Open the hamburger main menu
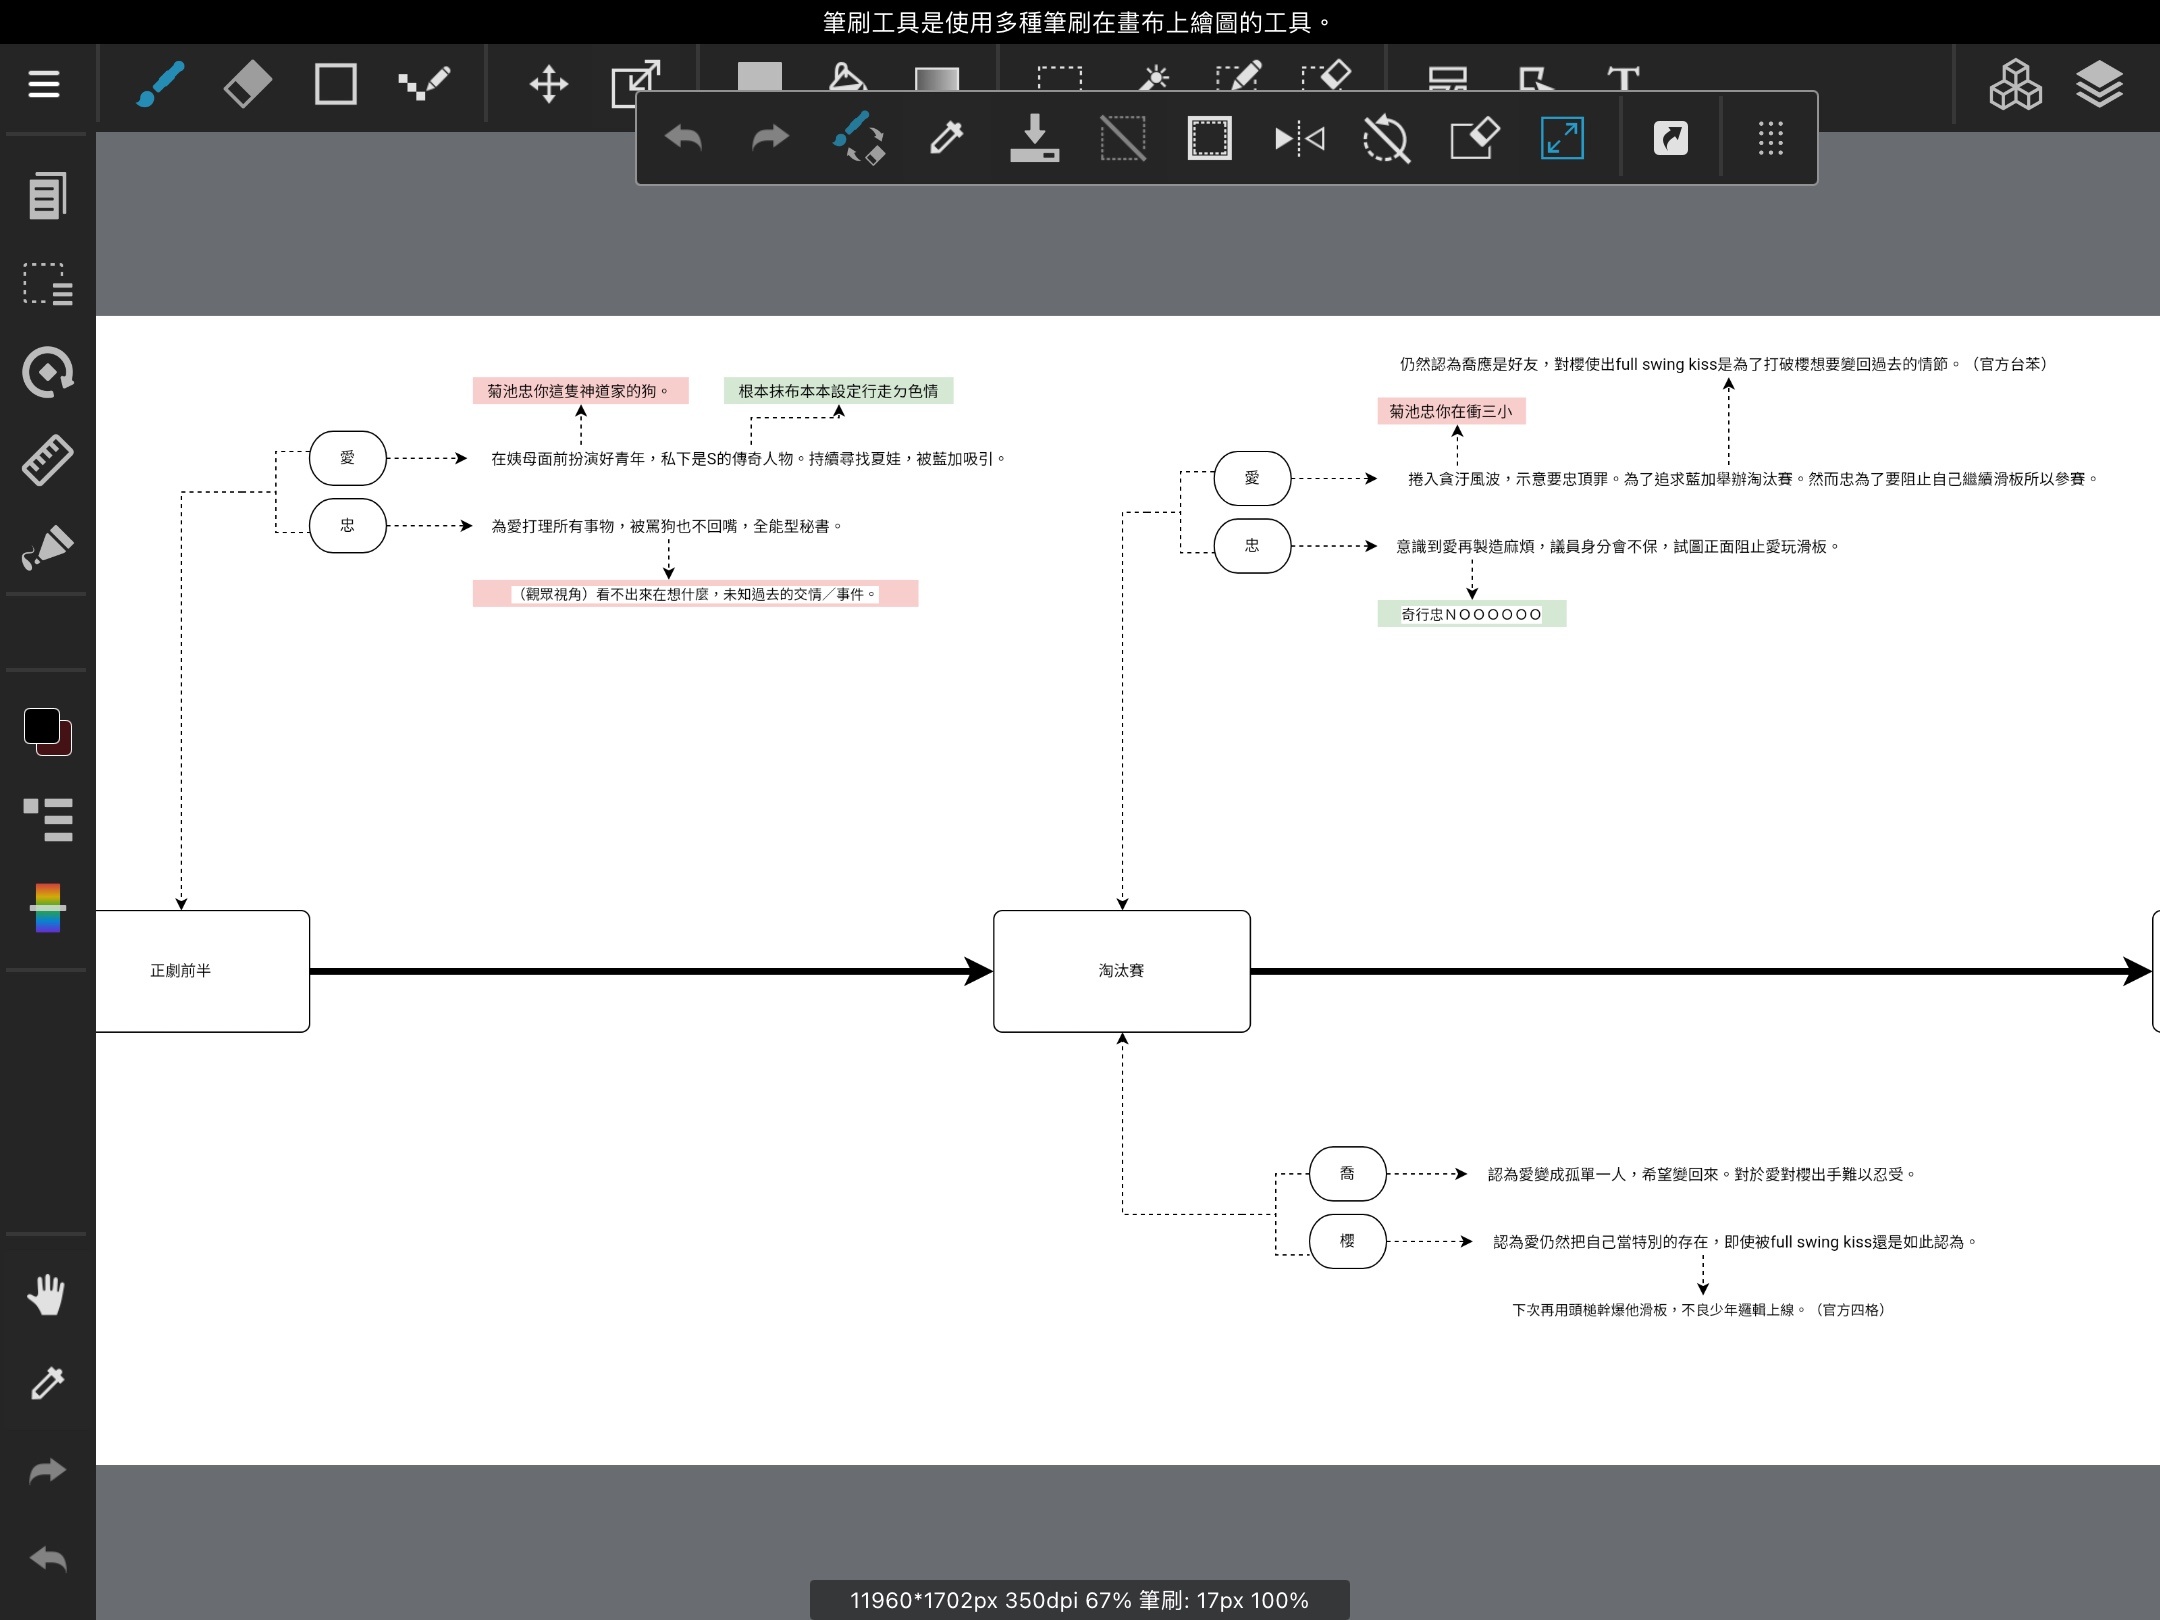The height and width of the screenshot is (1620, 2160). click(43, 84)
